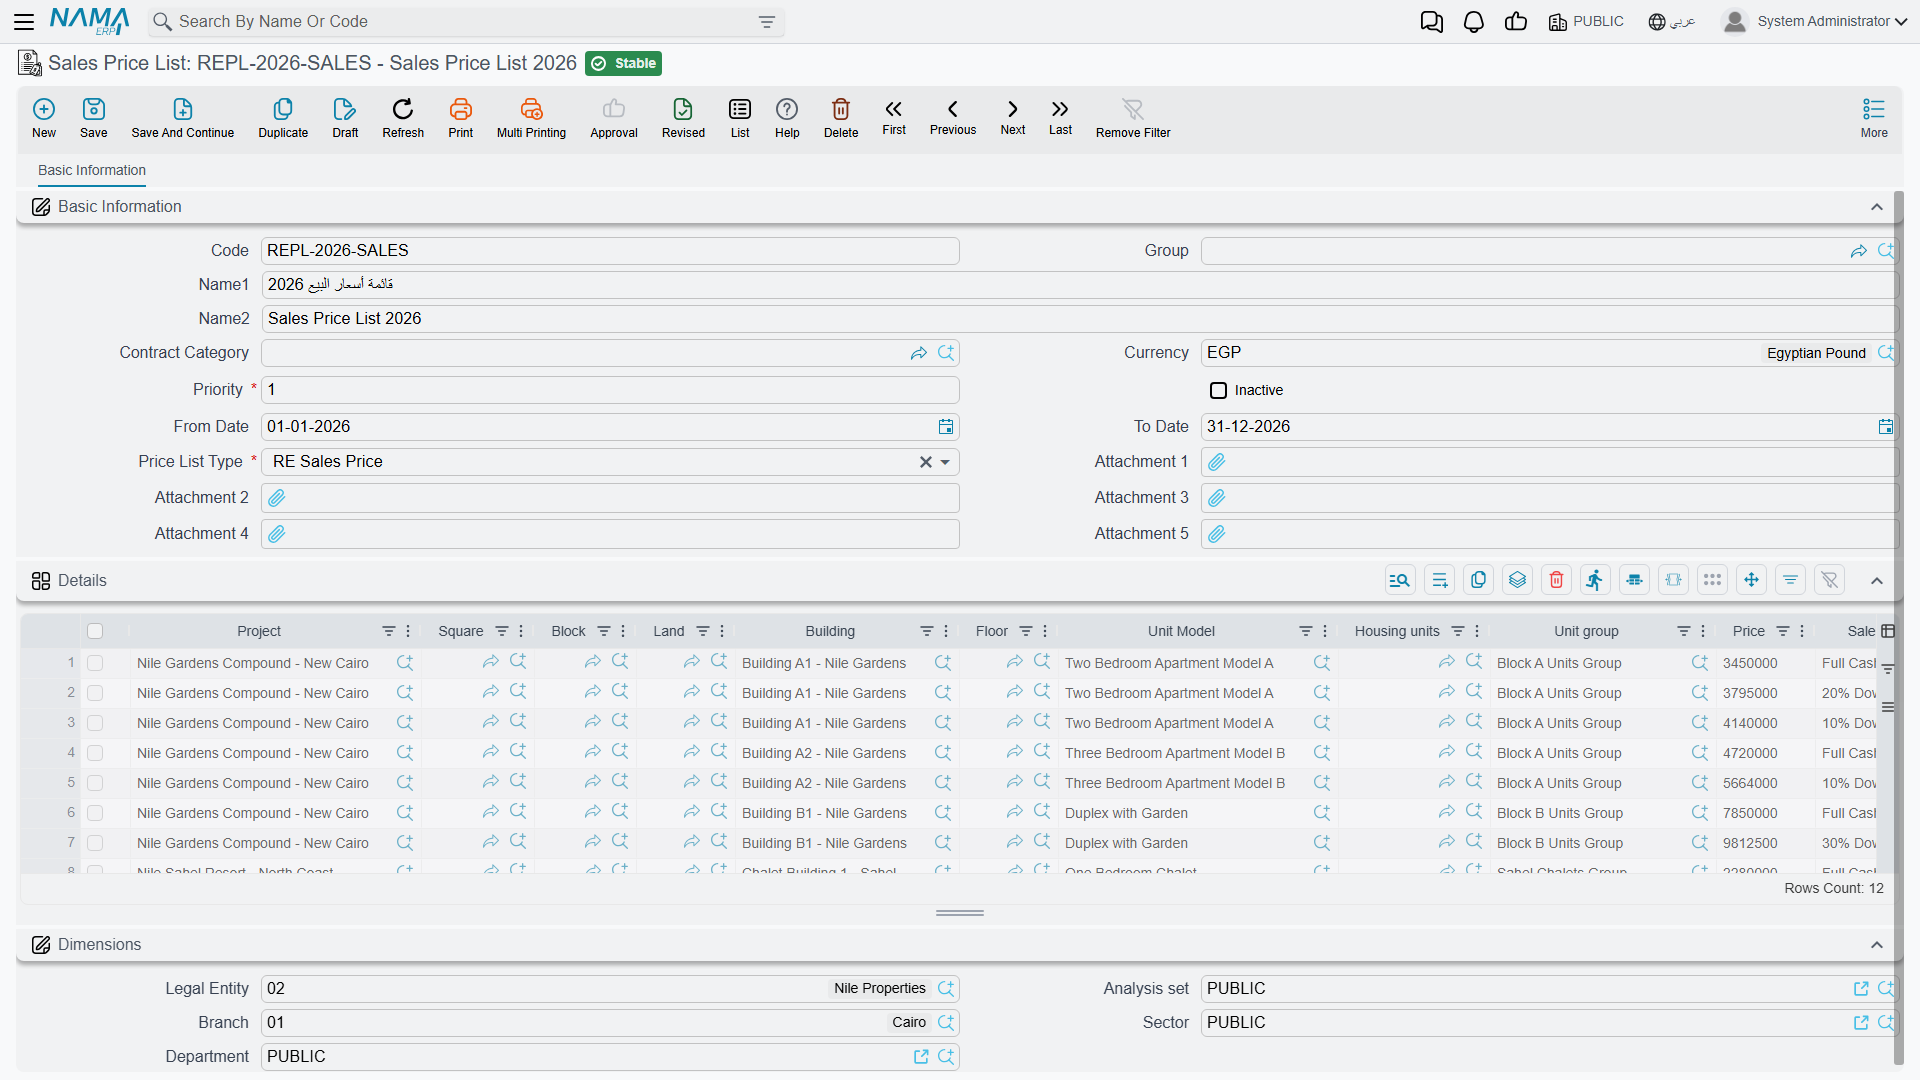Click the search icon in Details toolbar
The width and height of the screenshot is (1920, 1080).
click(x=1401, y=580)
